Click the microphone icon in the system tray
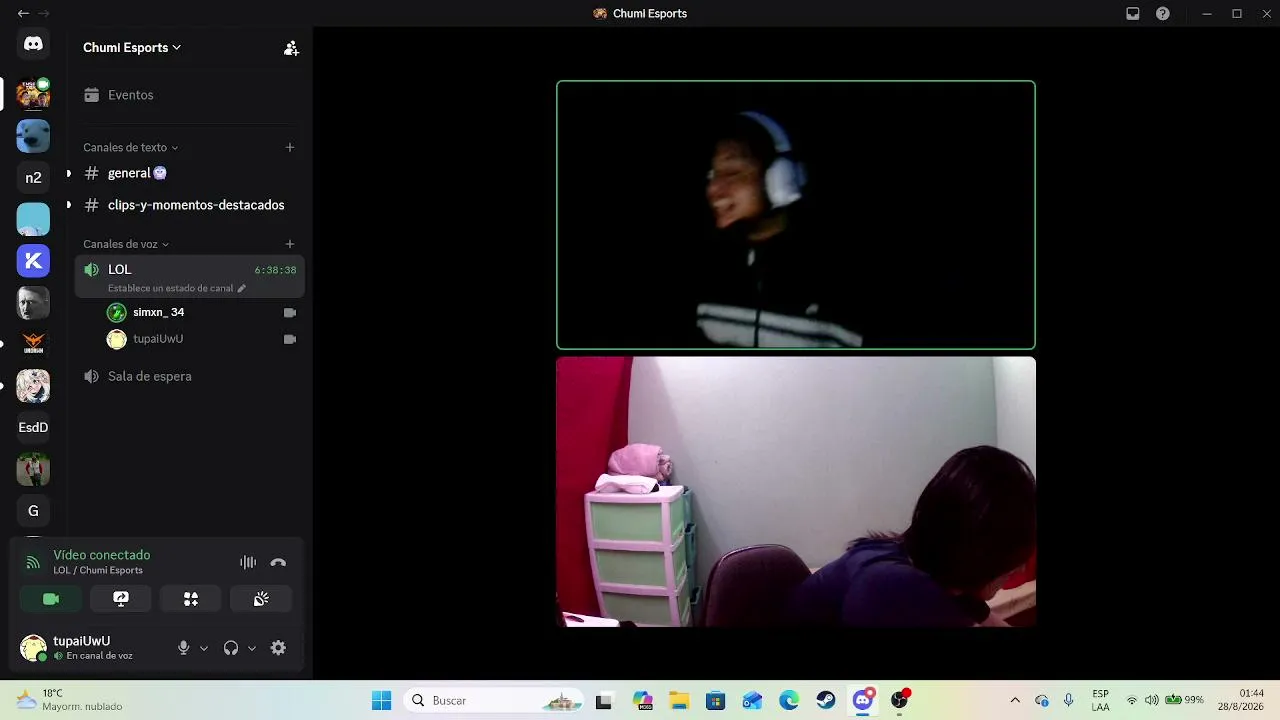 point(1069,700)
